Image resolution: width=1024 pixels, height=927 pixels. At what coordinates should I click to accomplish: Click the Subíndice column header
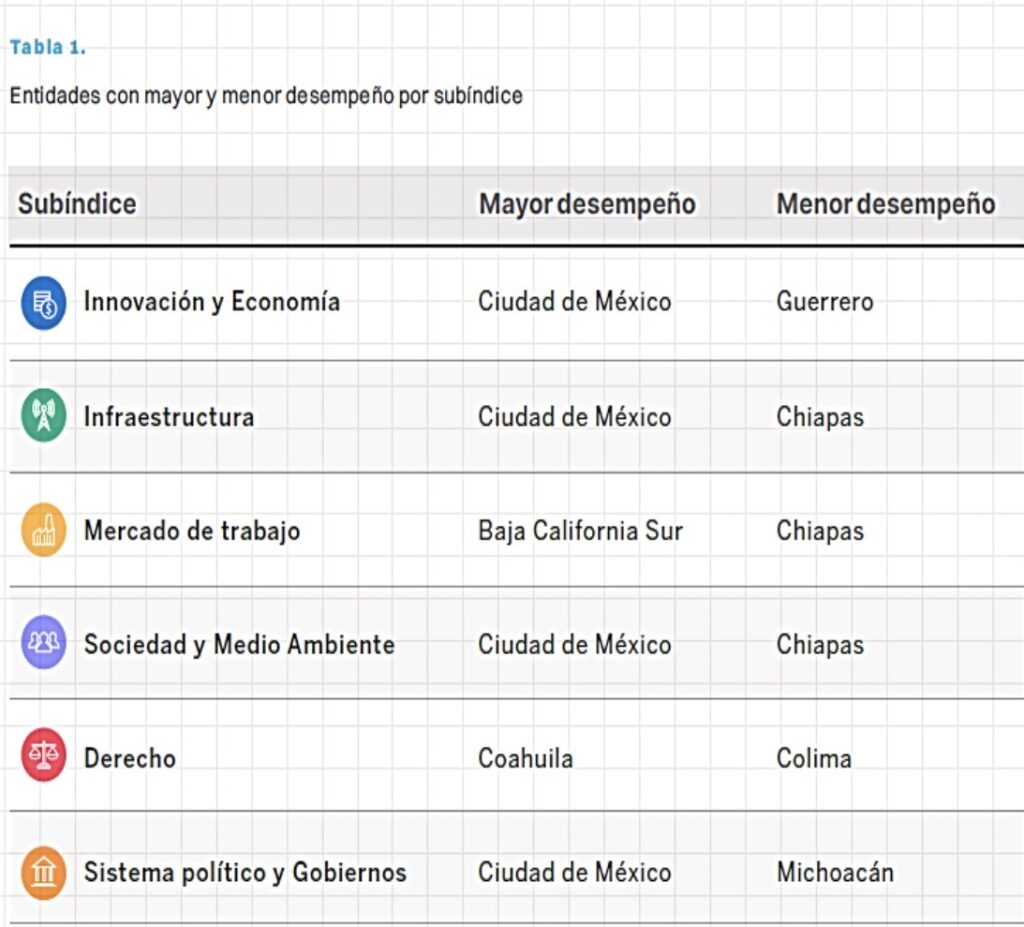click(x=77, y=204)
